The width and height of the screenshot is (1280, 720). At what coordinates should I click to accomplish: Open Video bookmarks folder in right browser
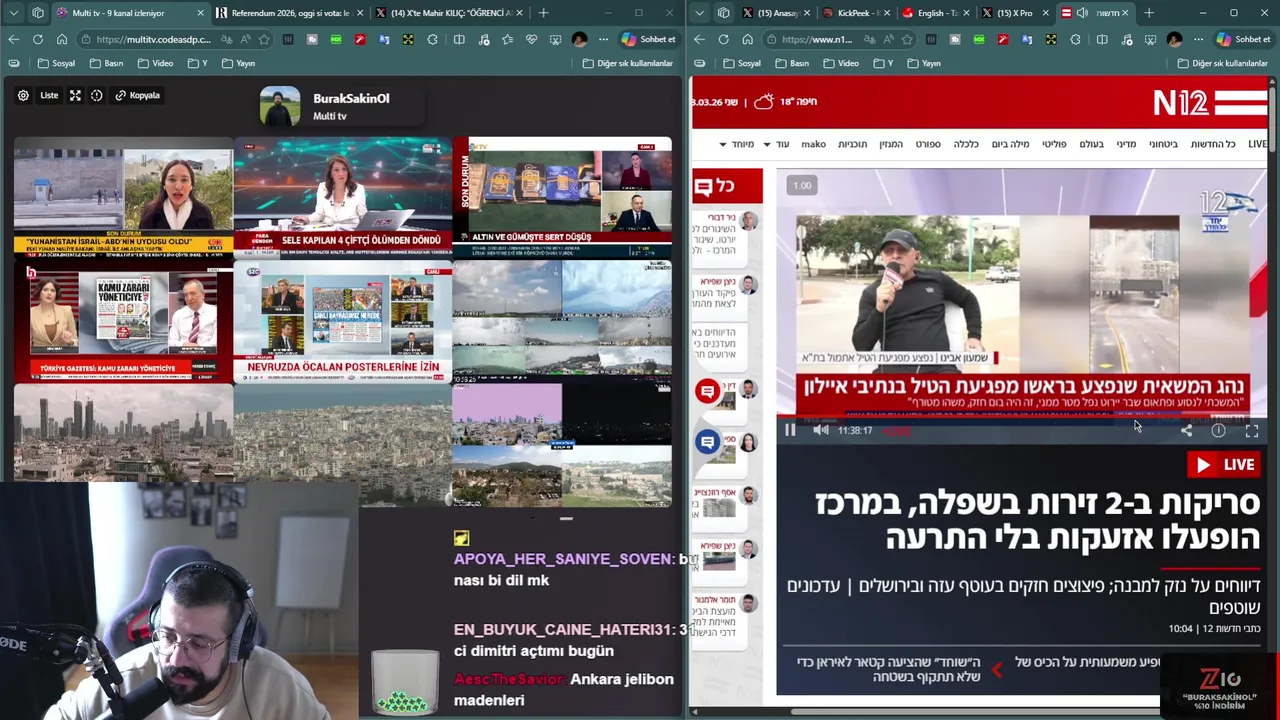pos(840,63)
